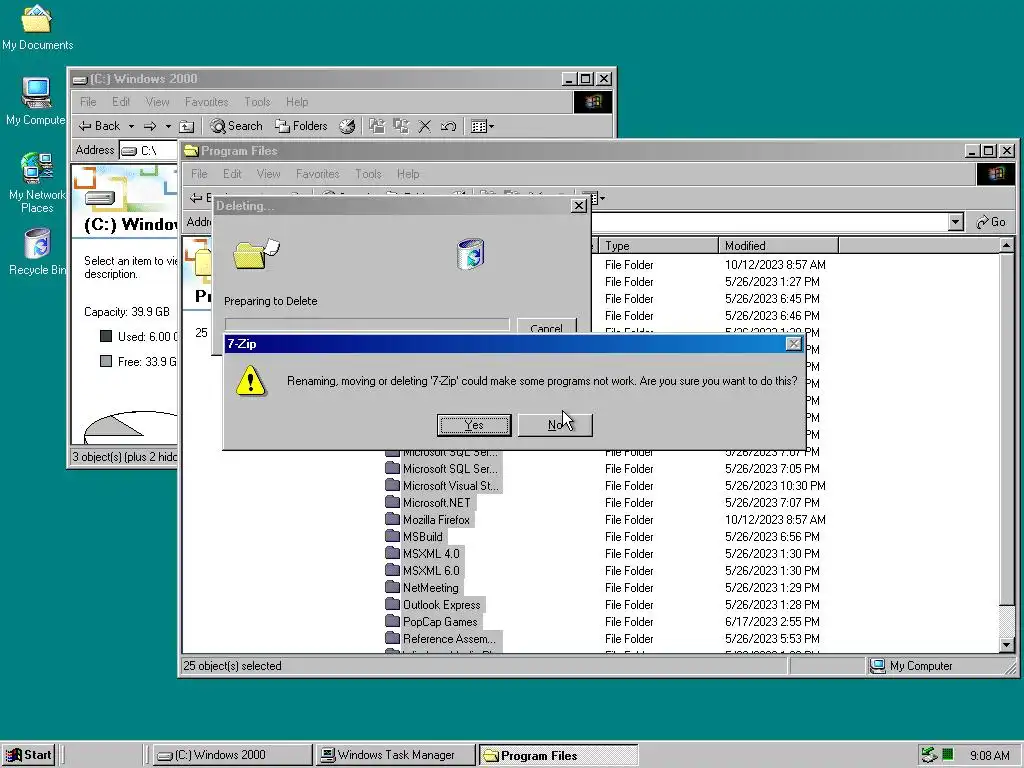Cancel the Deleting operation
This screenshot has height=768, width=1024.
547,327
